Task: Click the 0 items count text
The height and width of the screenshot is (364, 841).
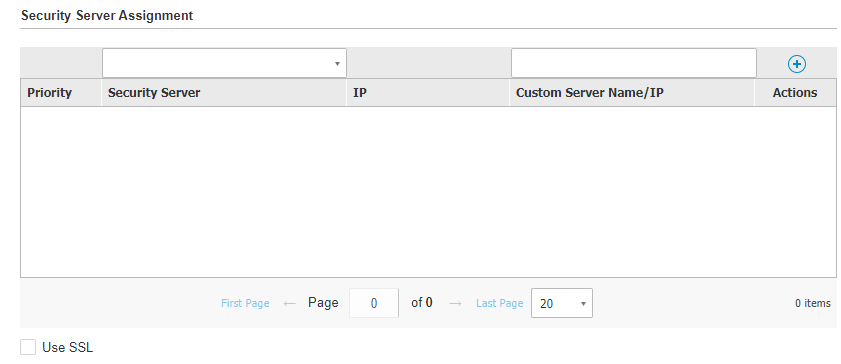Action: pos(813,303)
